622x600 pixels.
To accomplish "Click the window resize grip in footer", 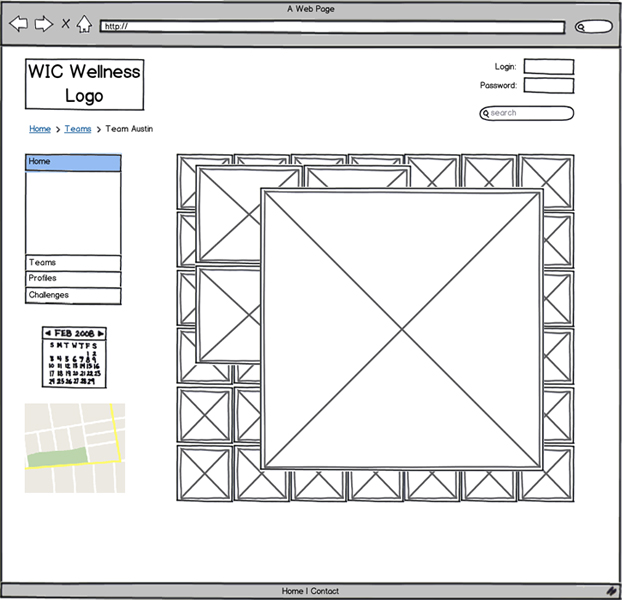I will (x=610, y=591).
